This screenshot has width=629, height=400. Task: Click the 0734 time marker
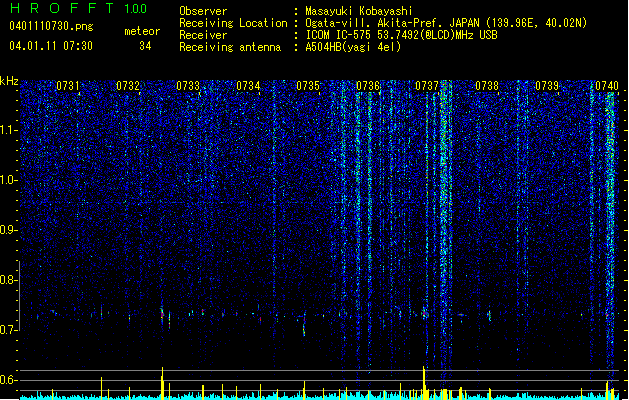[248, 86]
